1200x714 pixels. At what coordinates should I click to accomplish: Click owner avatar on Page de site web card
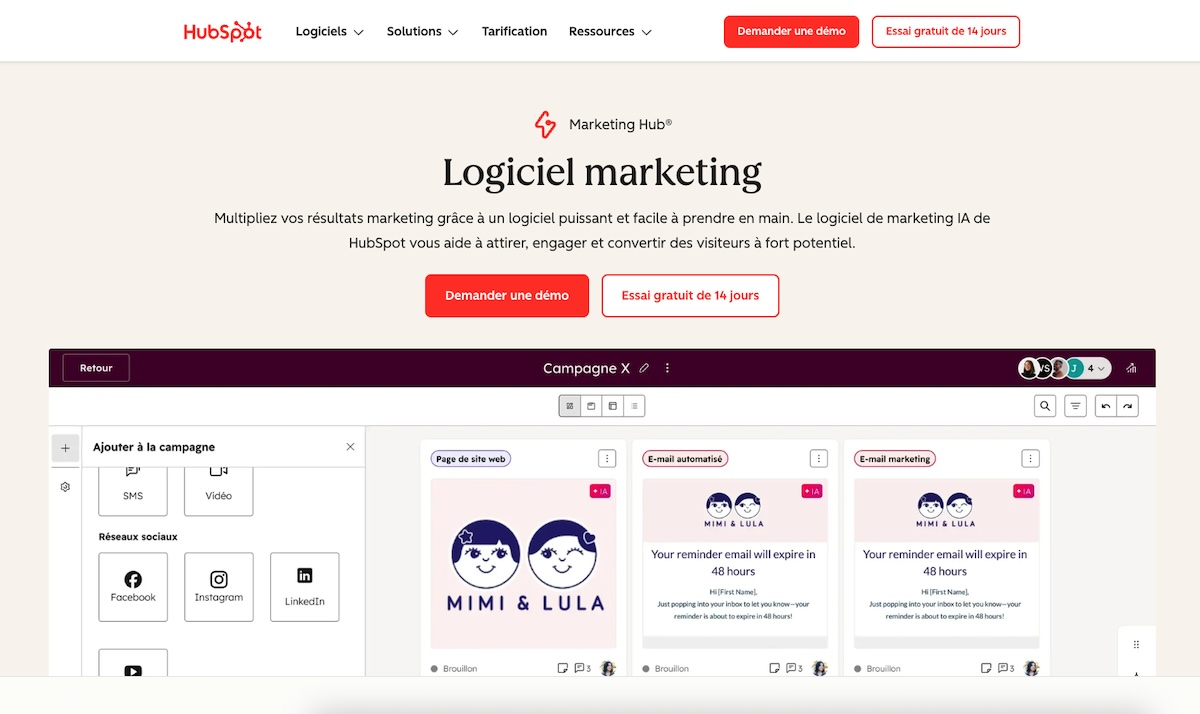(608, 668)
